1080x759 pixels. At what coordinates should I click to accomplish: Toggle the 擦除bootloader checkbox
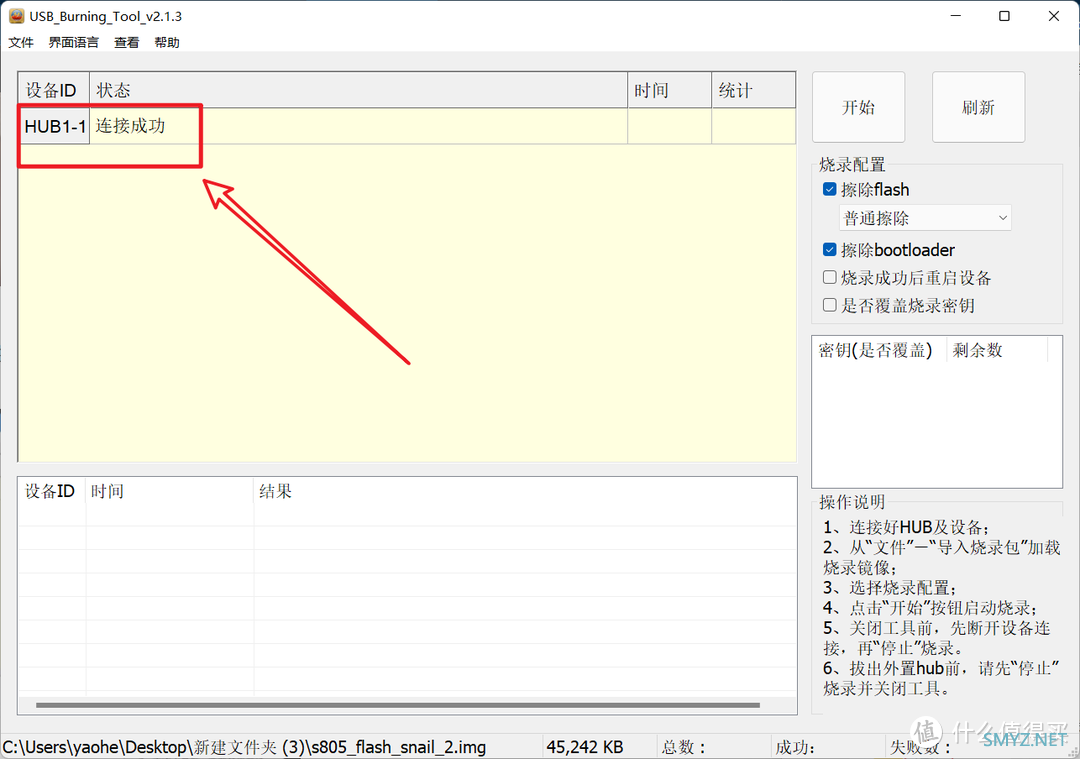coord(830,249)
